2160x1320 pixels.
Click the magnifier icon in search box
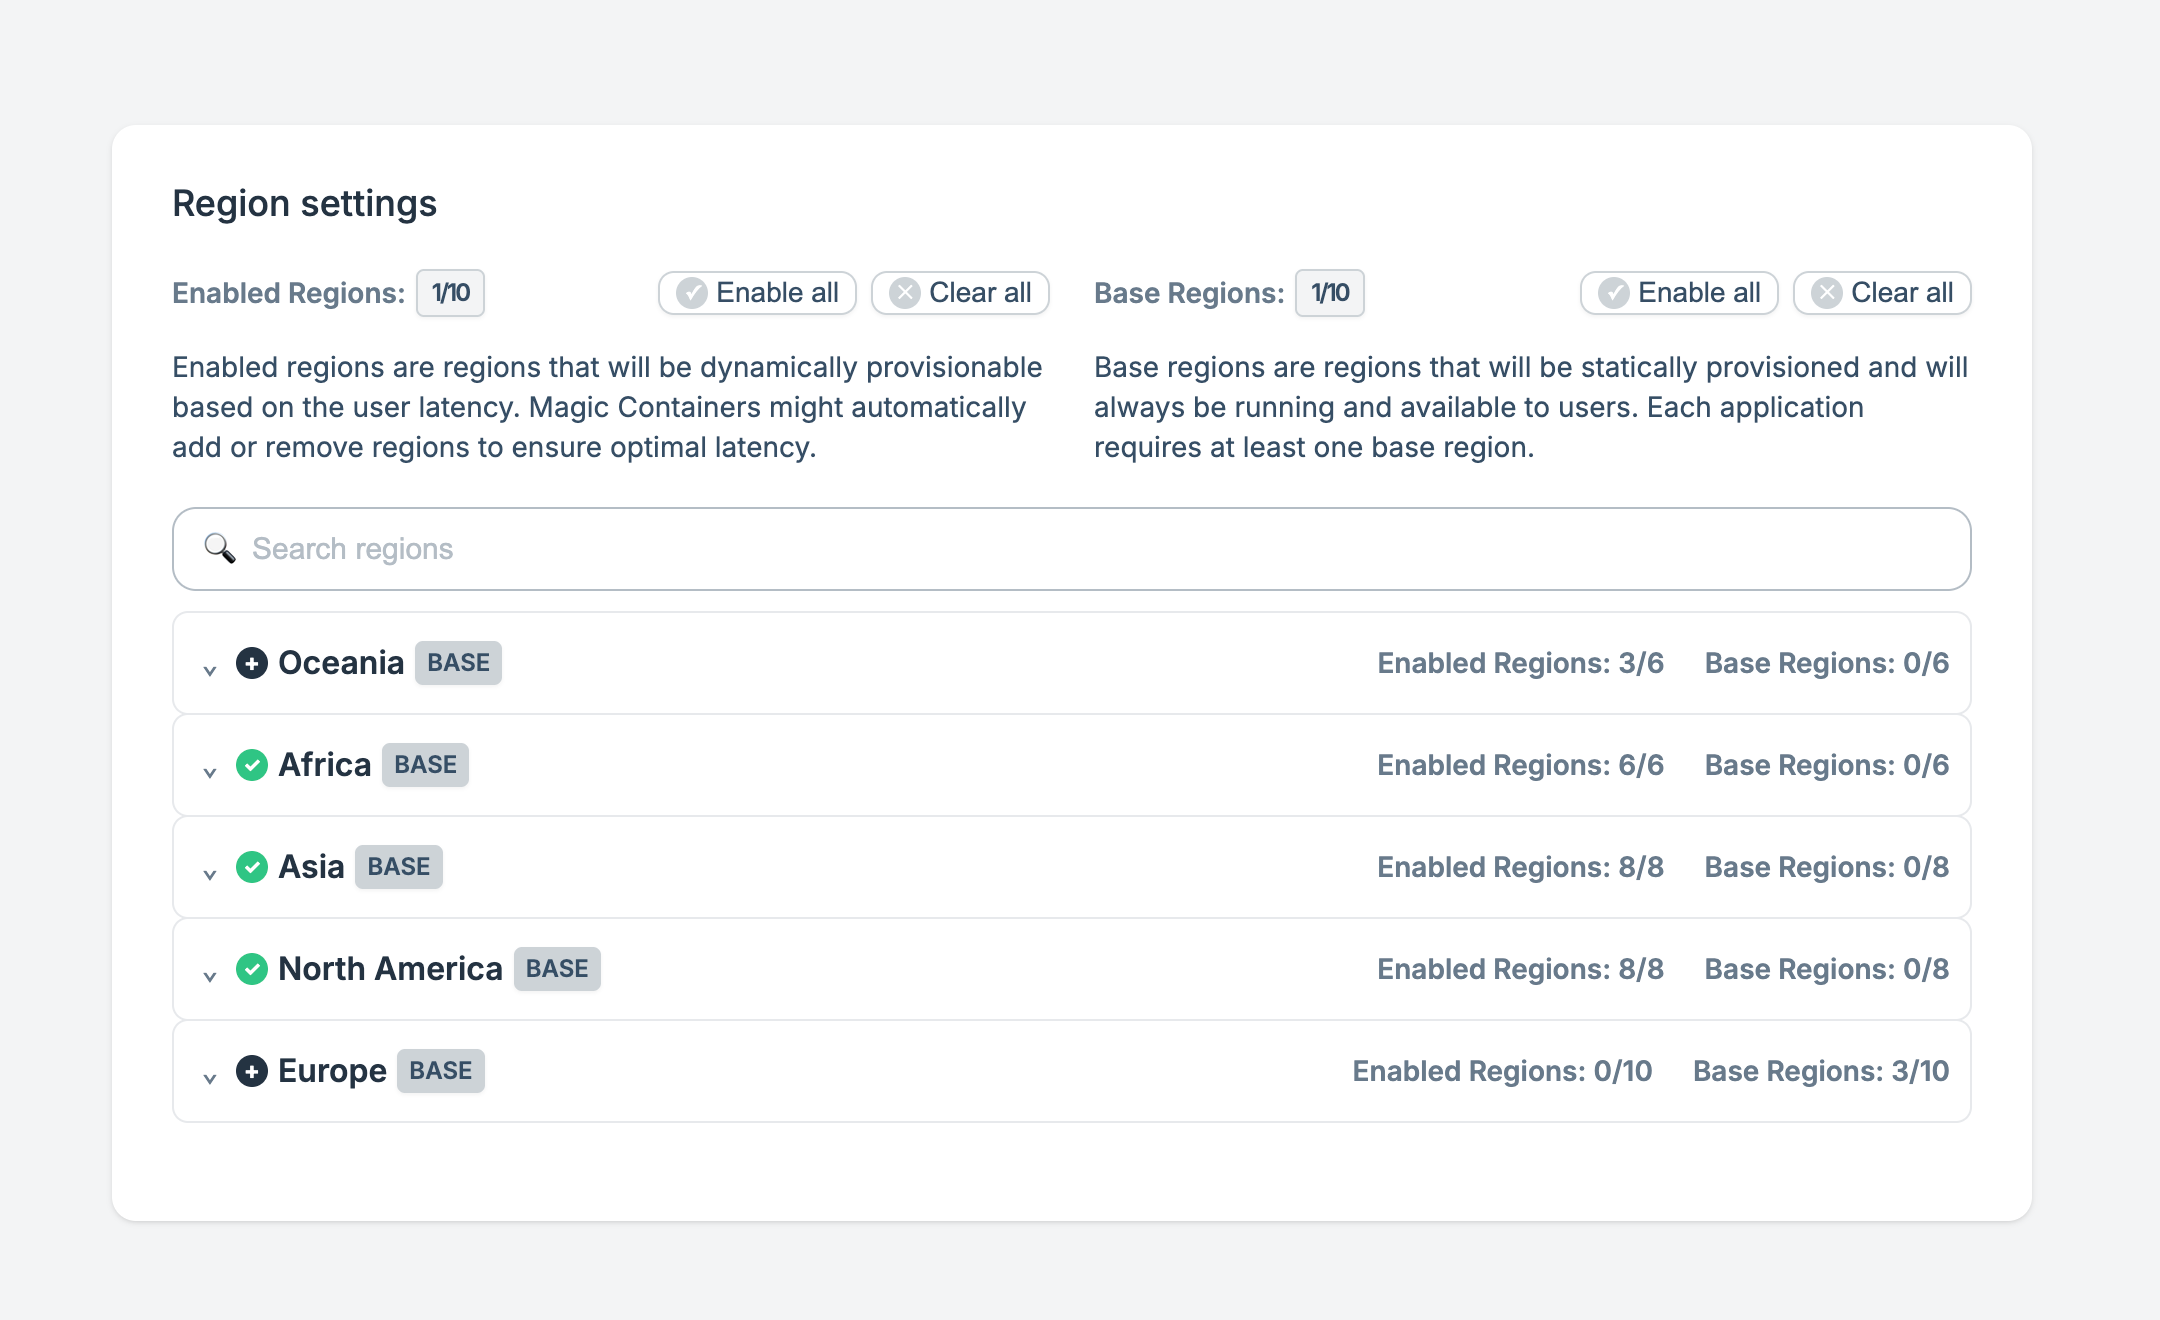pyautogui.click(x=219, y=548)
